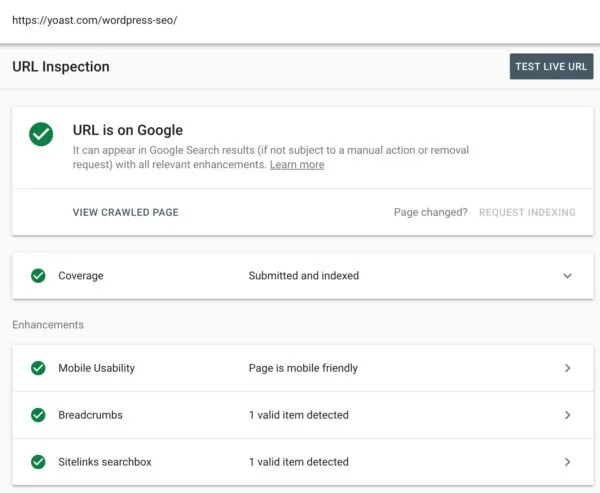Click Breadcrumbs '1 valid item detected' text

coord(299,415)
